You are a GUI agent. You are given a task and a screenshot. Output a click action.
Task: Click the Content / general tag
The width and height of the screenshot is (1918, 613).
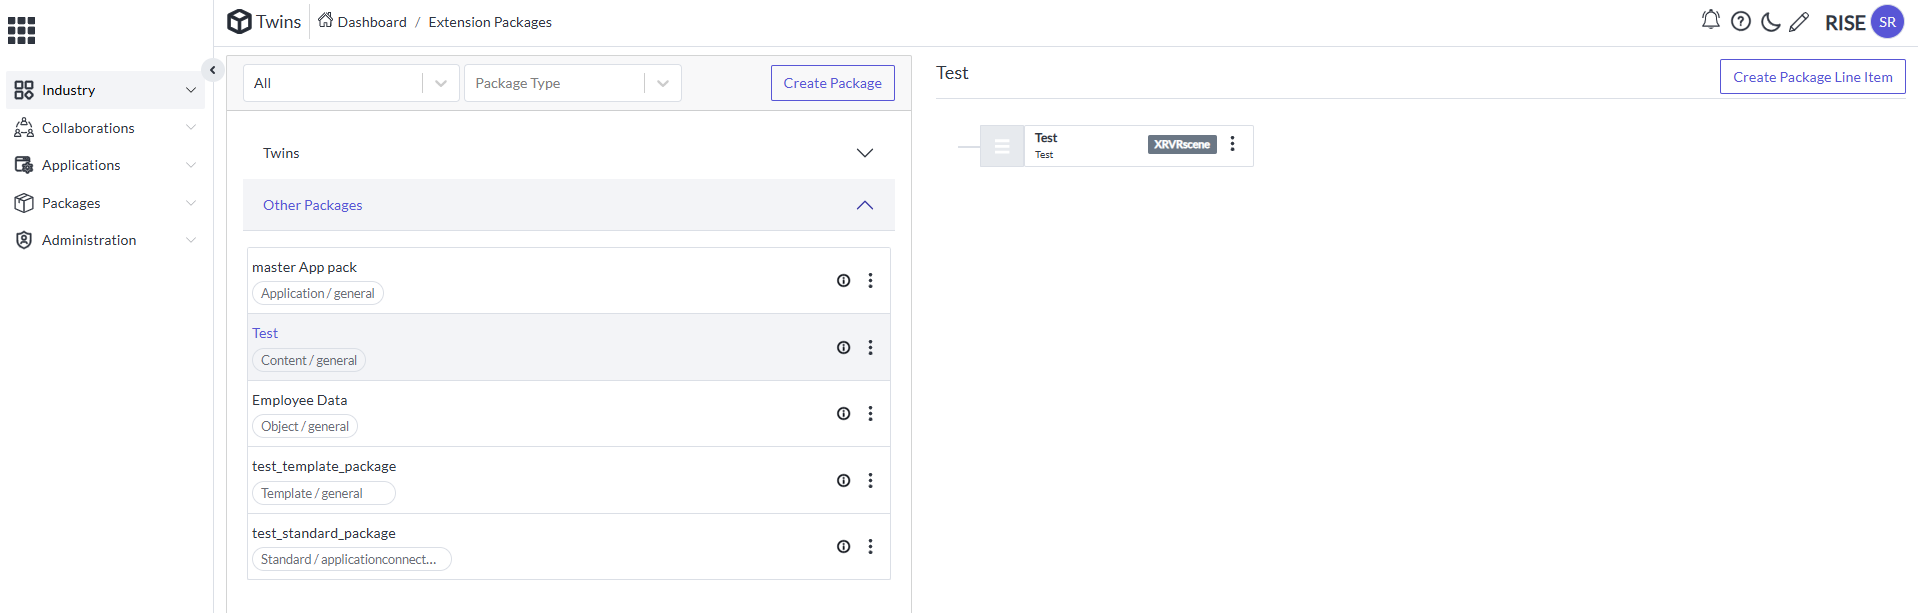tap(309, 361)
